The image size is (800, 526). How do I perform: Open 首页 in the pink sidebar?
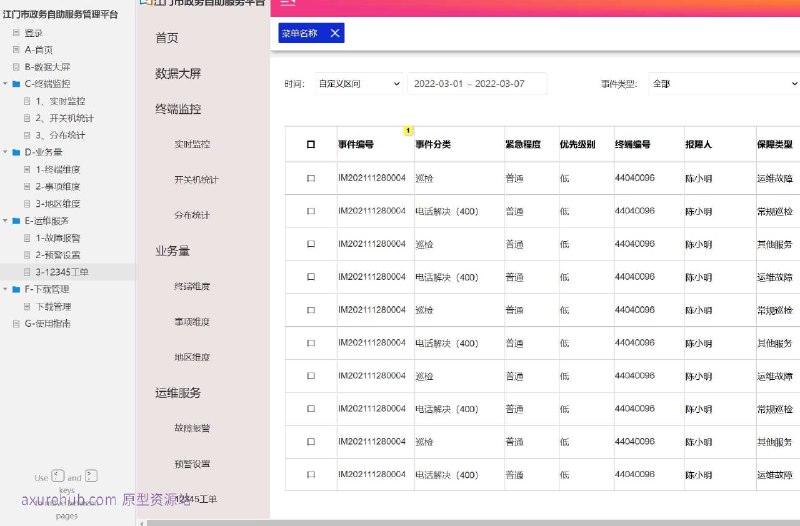pos(167,38)
